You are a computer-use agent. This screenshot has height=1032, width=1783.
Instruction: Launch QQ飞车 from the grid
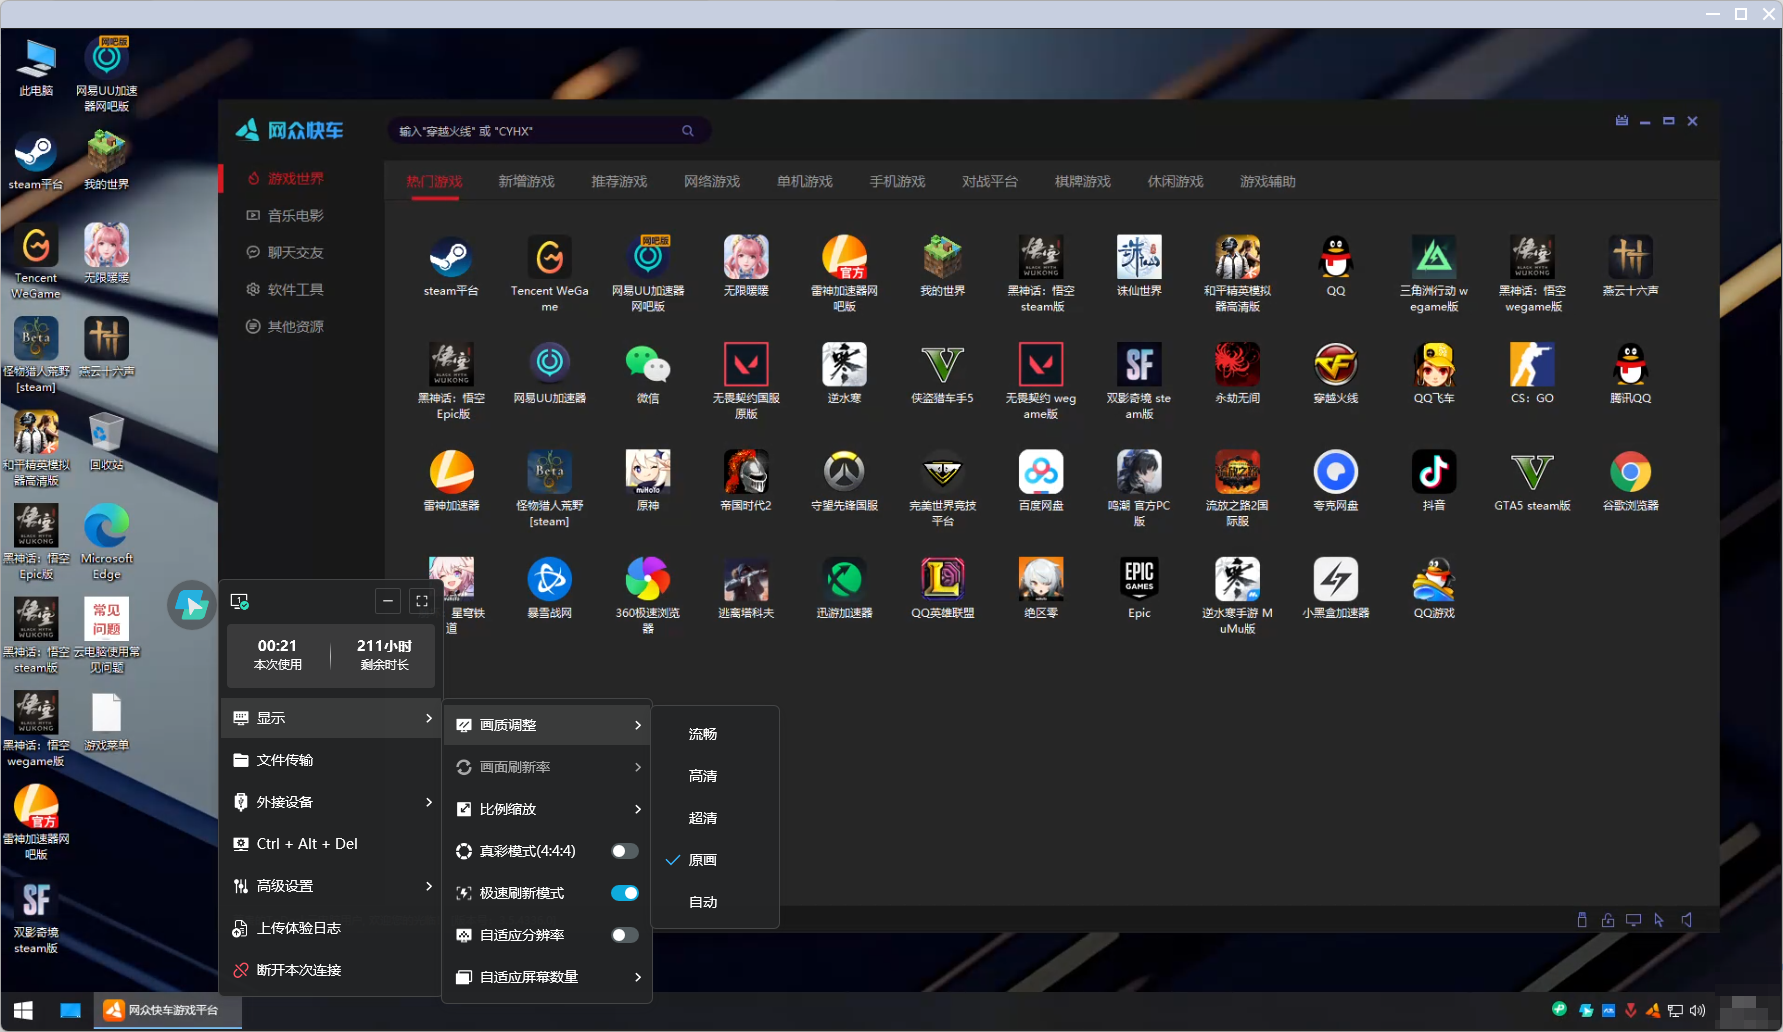point(1434,373)
